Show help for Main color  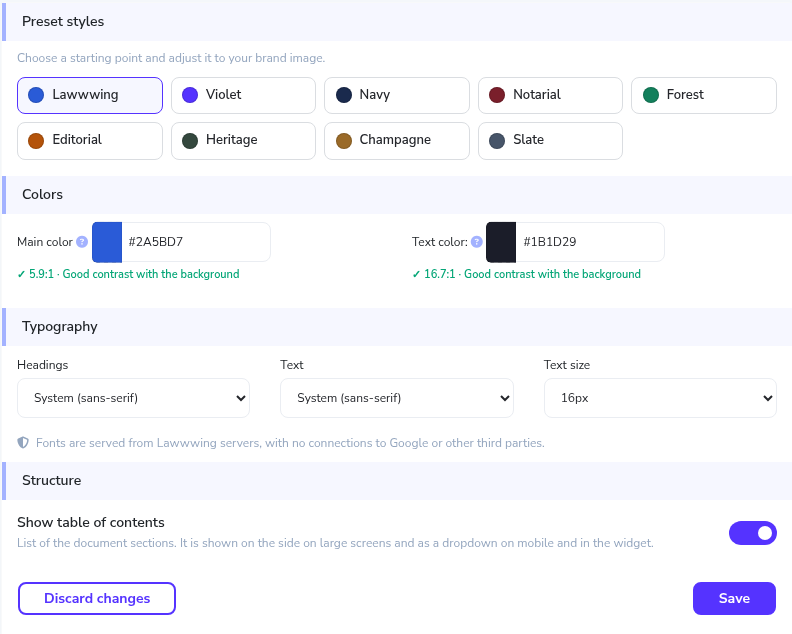point(82,242)
